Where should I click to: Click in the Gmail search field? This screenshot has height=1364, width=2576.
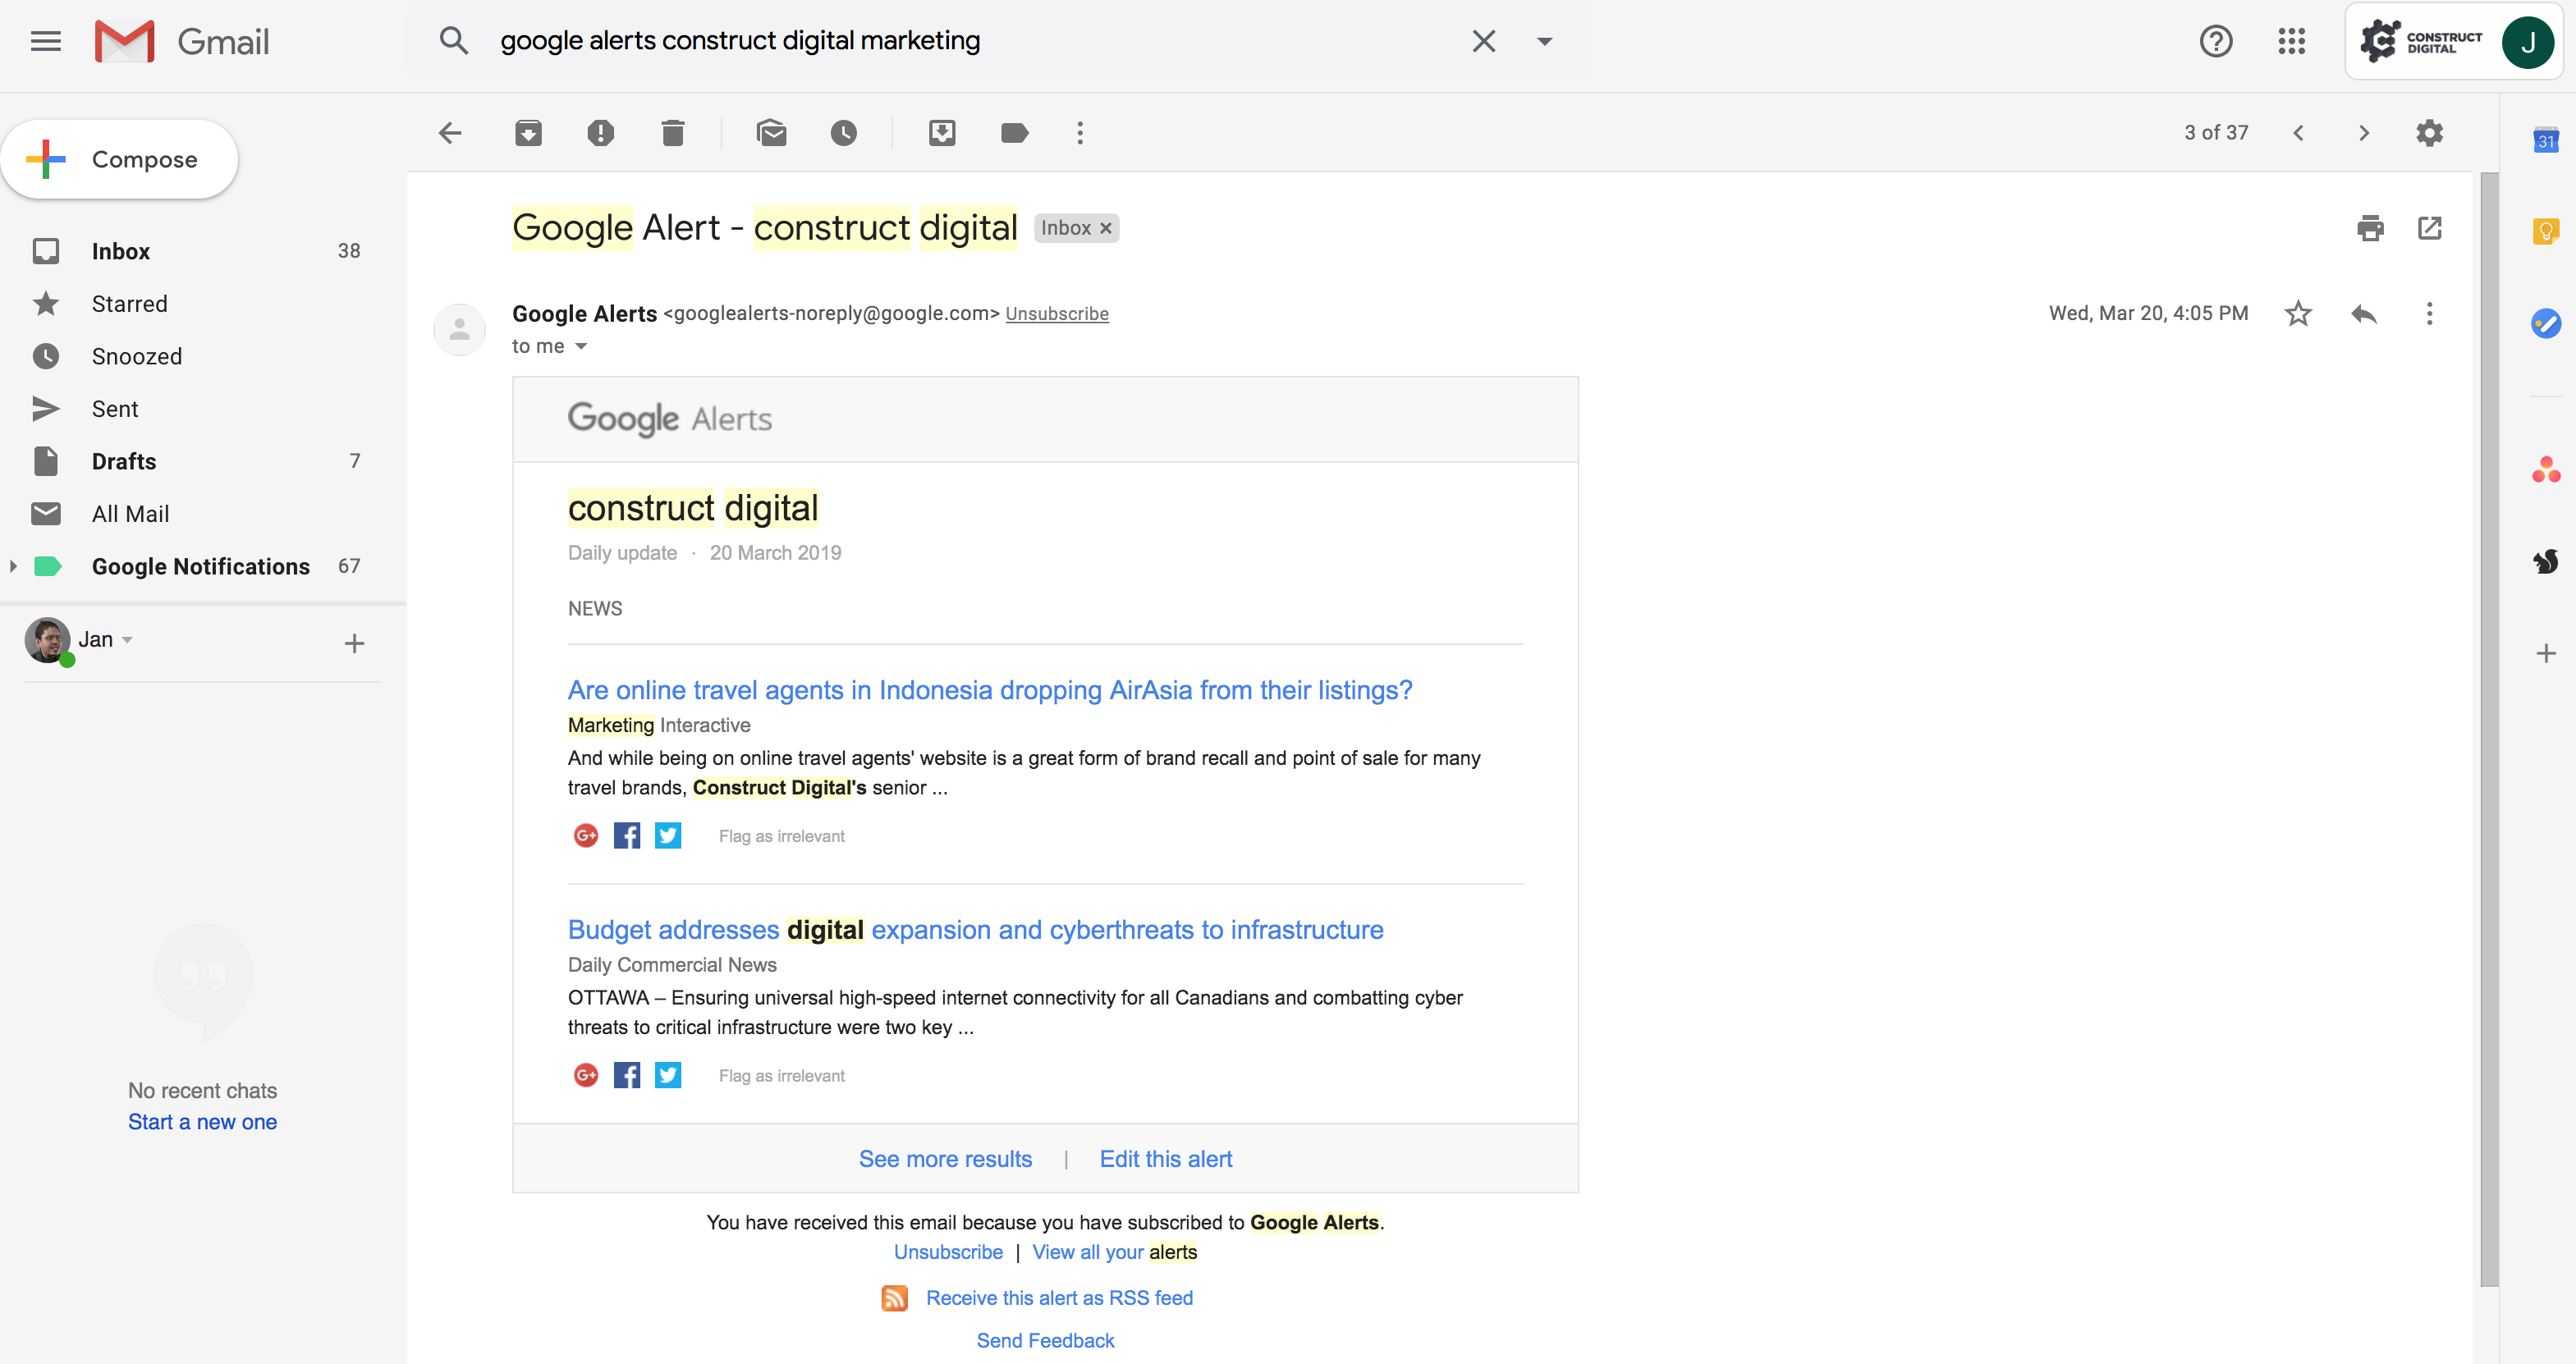[x=960, y=41]
